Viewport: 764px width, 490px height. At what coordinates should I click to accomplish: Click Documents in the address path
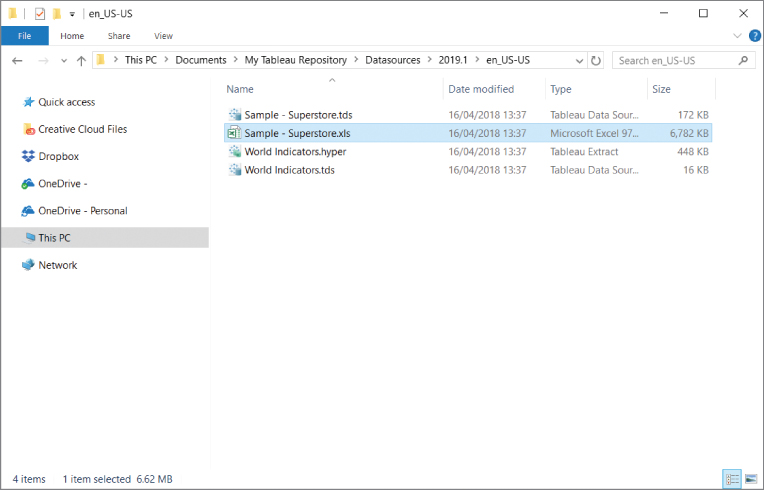(x=201, y=60)
